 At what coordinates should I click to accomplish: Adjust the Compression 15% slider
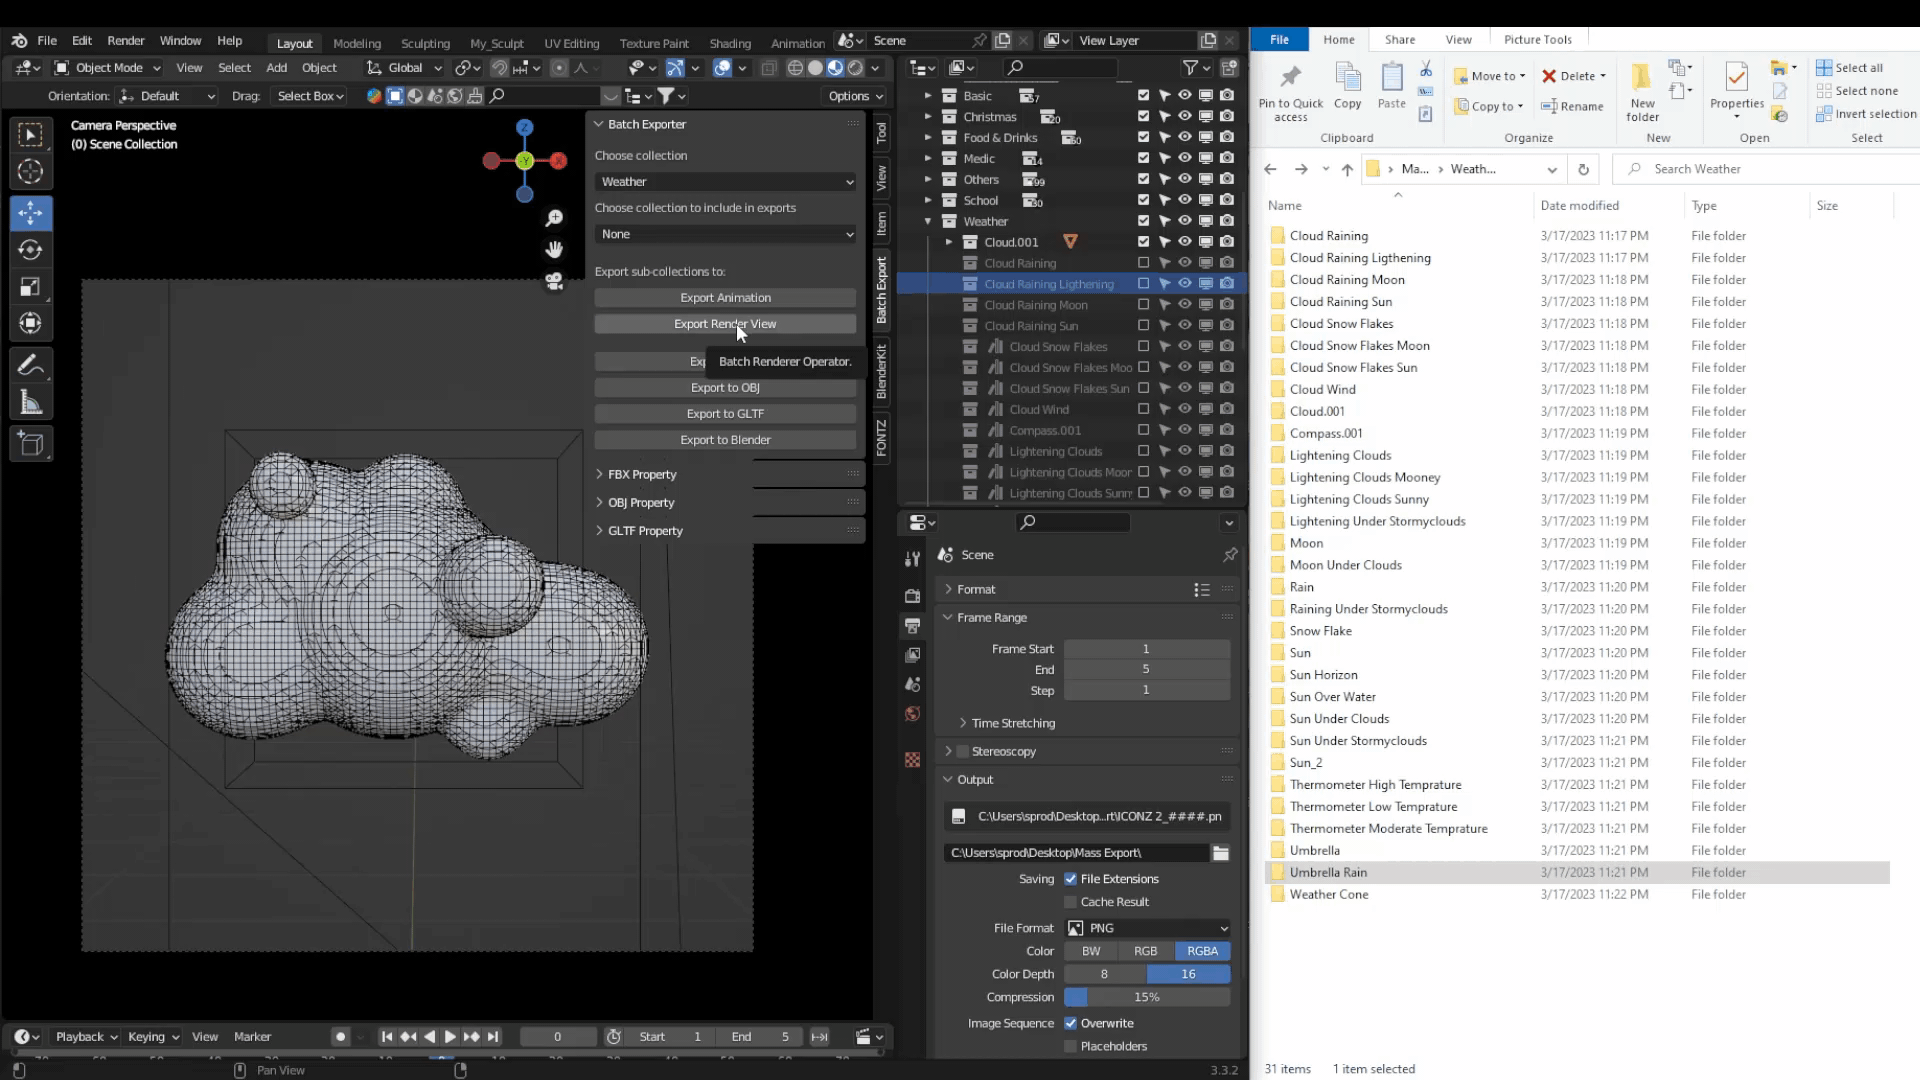pos(1146,997)
